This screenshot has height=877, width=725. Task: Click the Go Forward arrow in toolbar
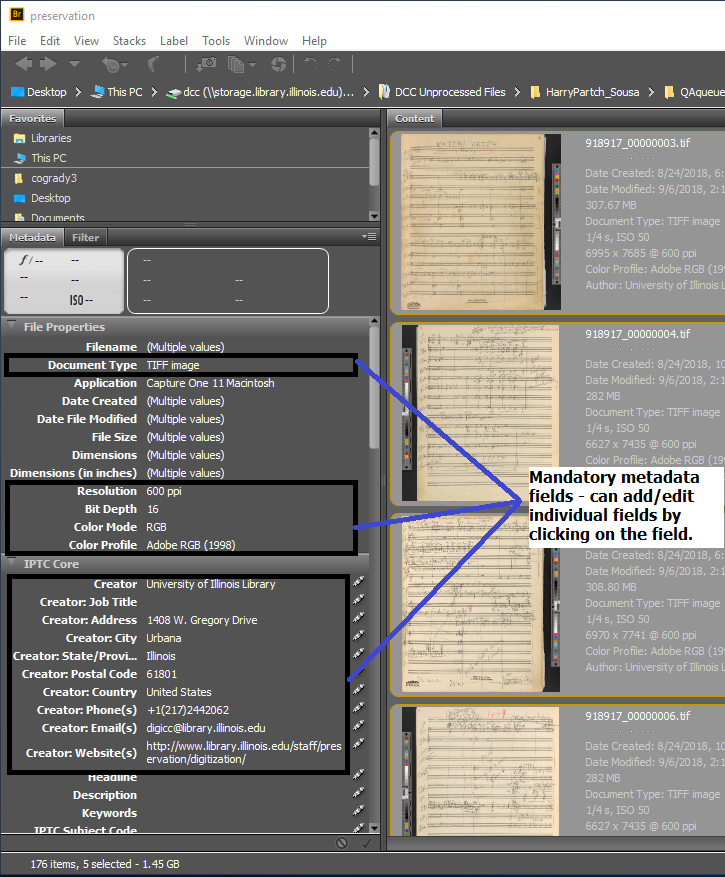tap(48, 65)
